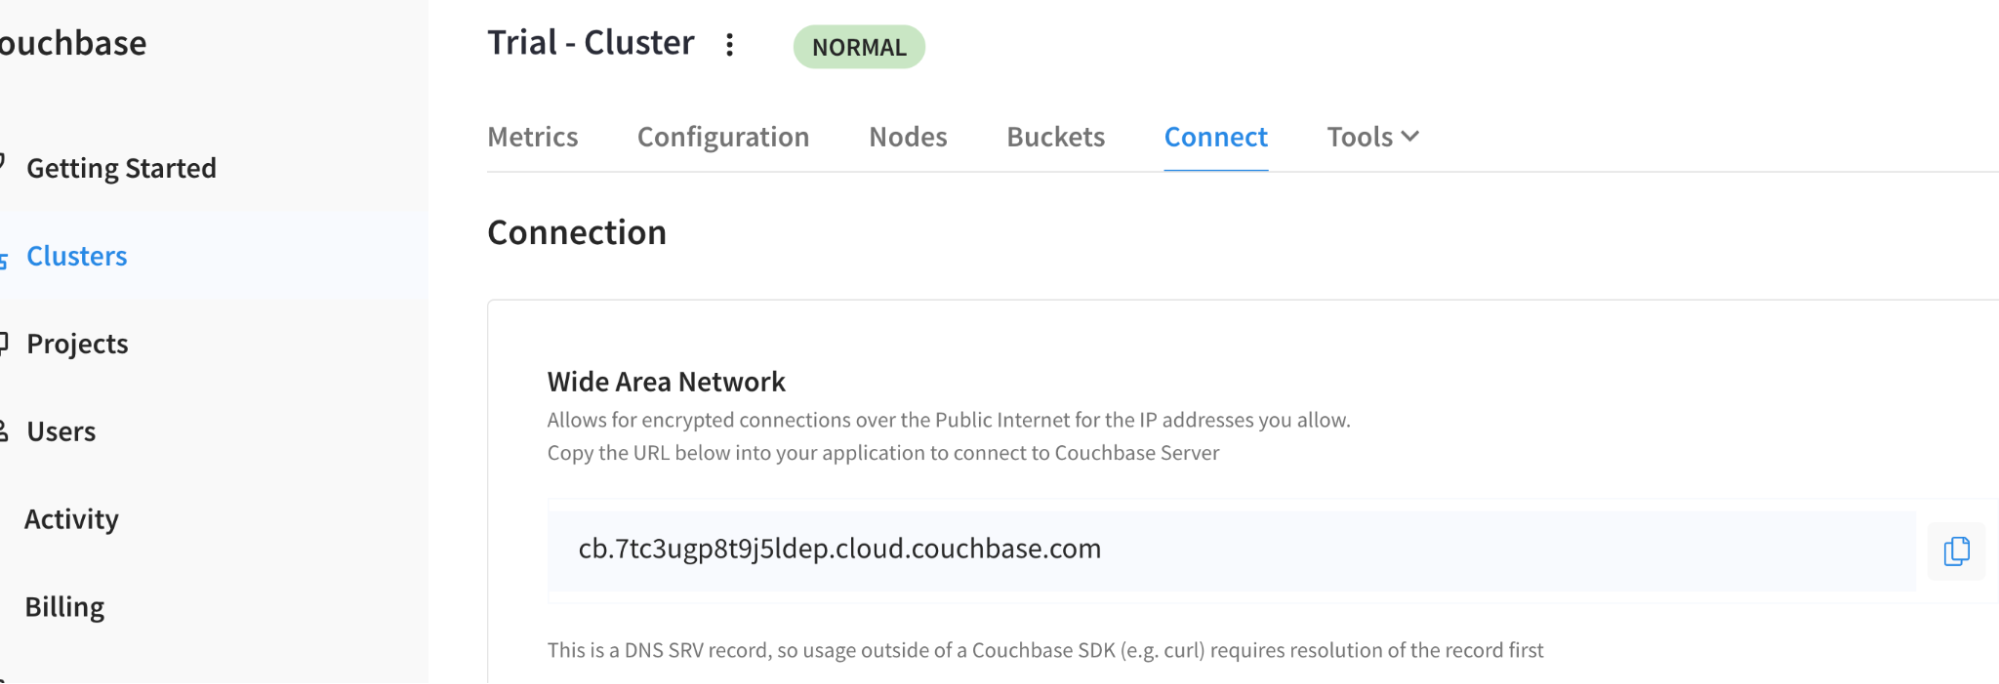Expand the Tools dropdown menu
The width and height of the screenshot is (1999, 684).
(1372, 137)
